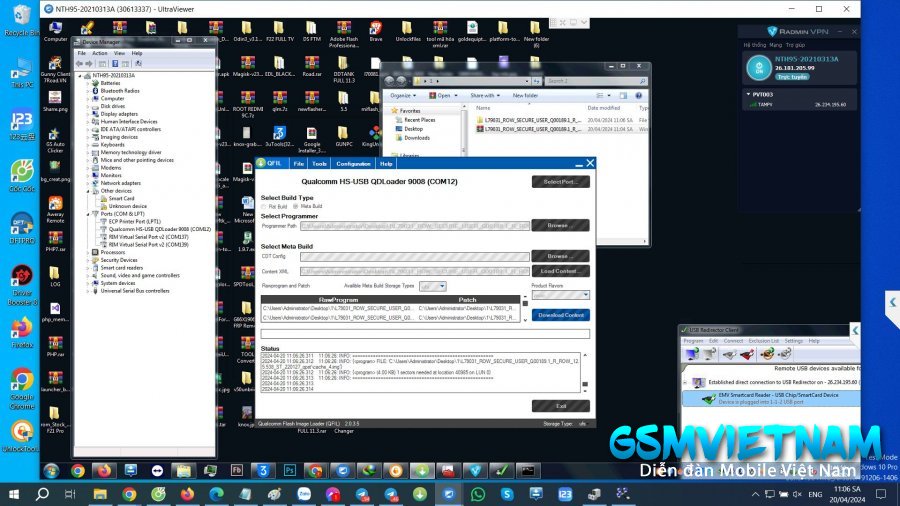Click the Device Manager help toolbar icon

(115, 64)
